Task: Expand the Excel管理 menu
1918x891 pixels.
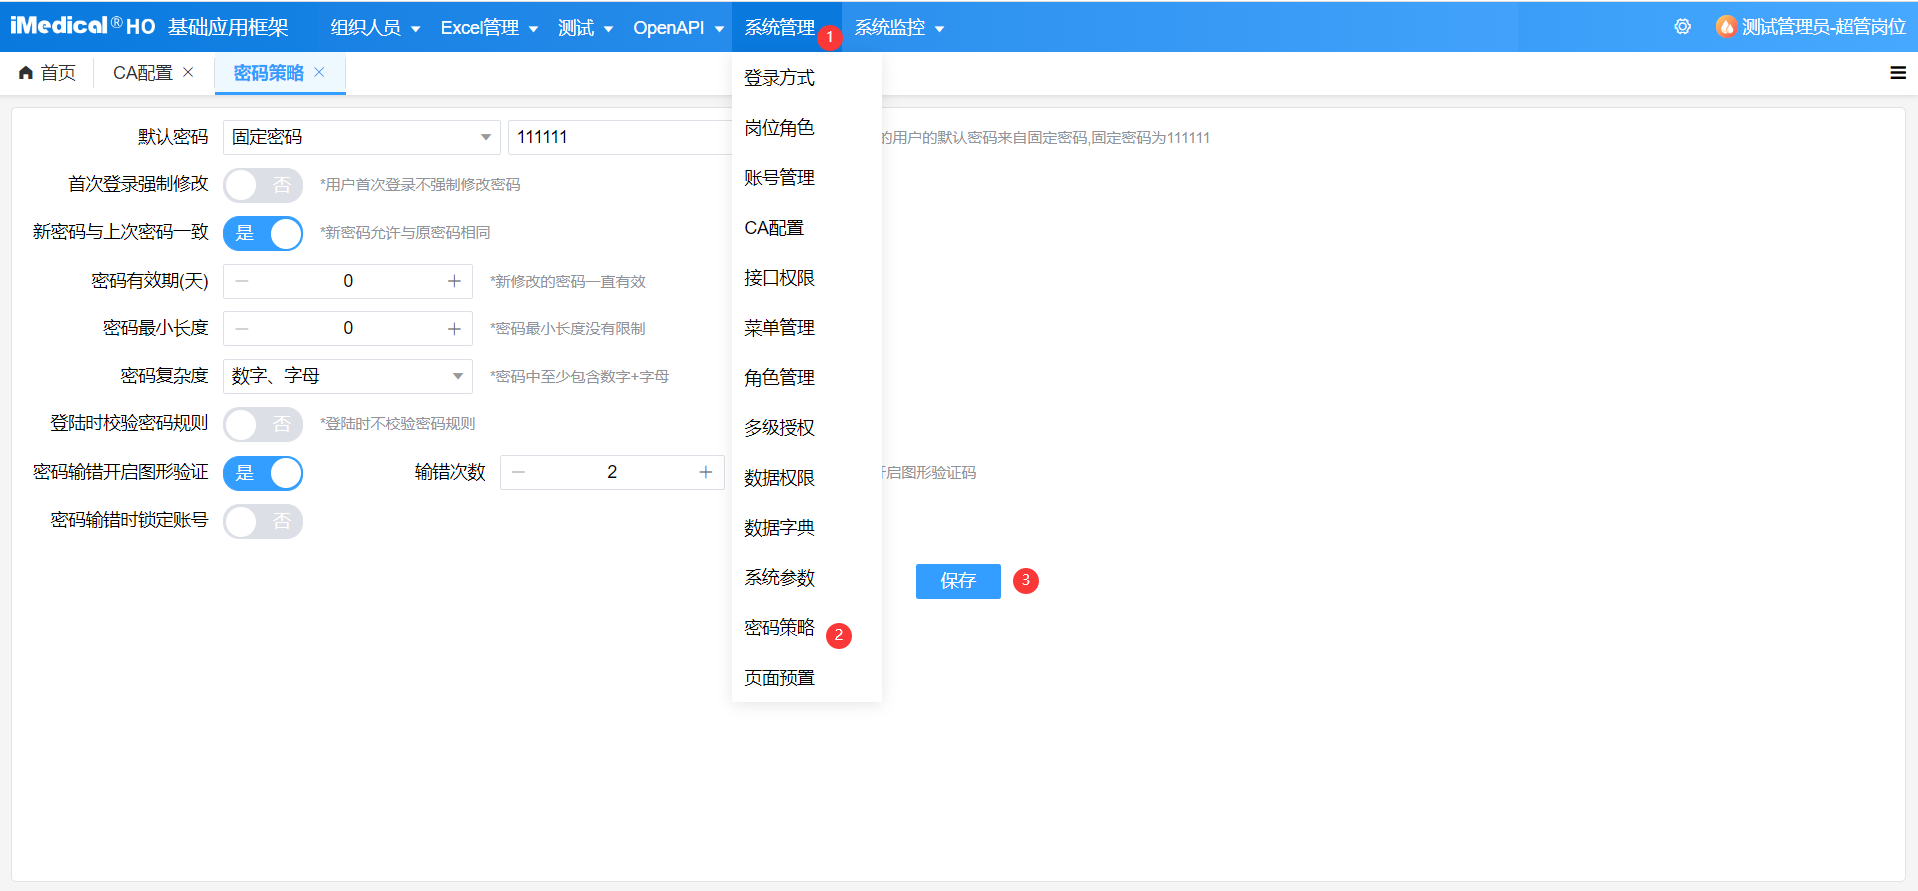Action: coord(489,27)
